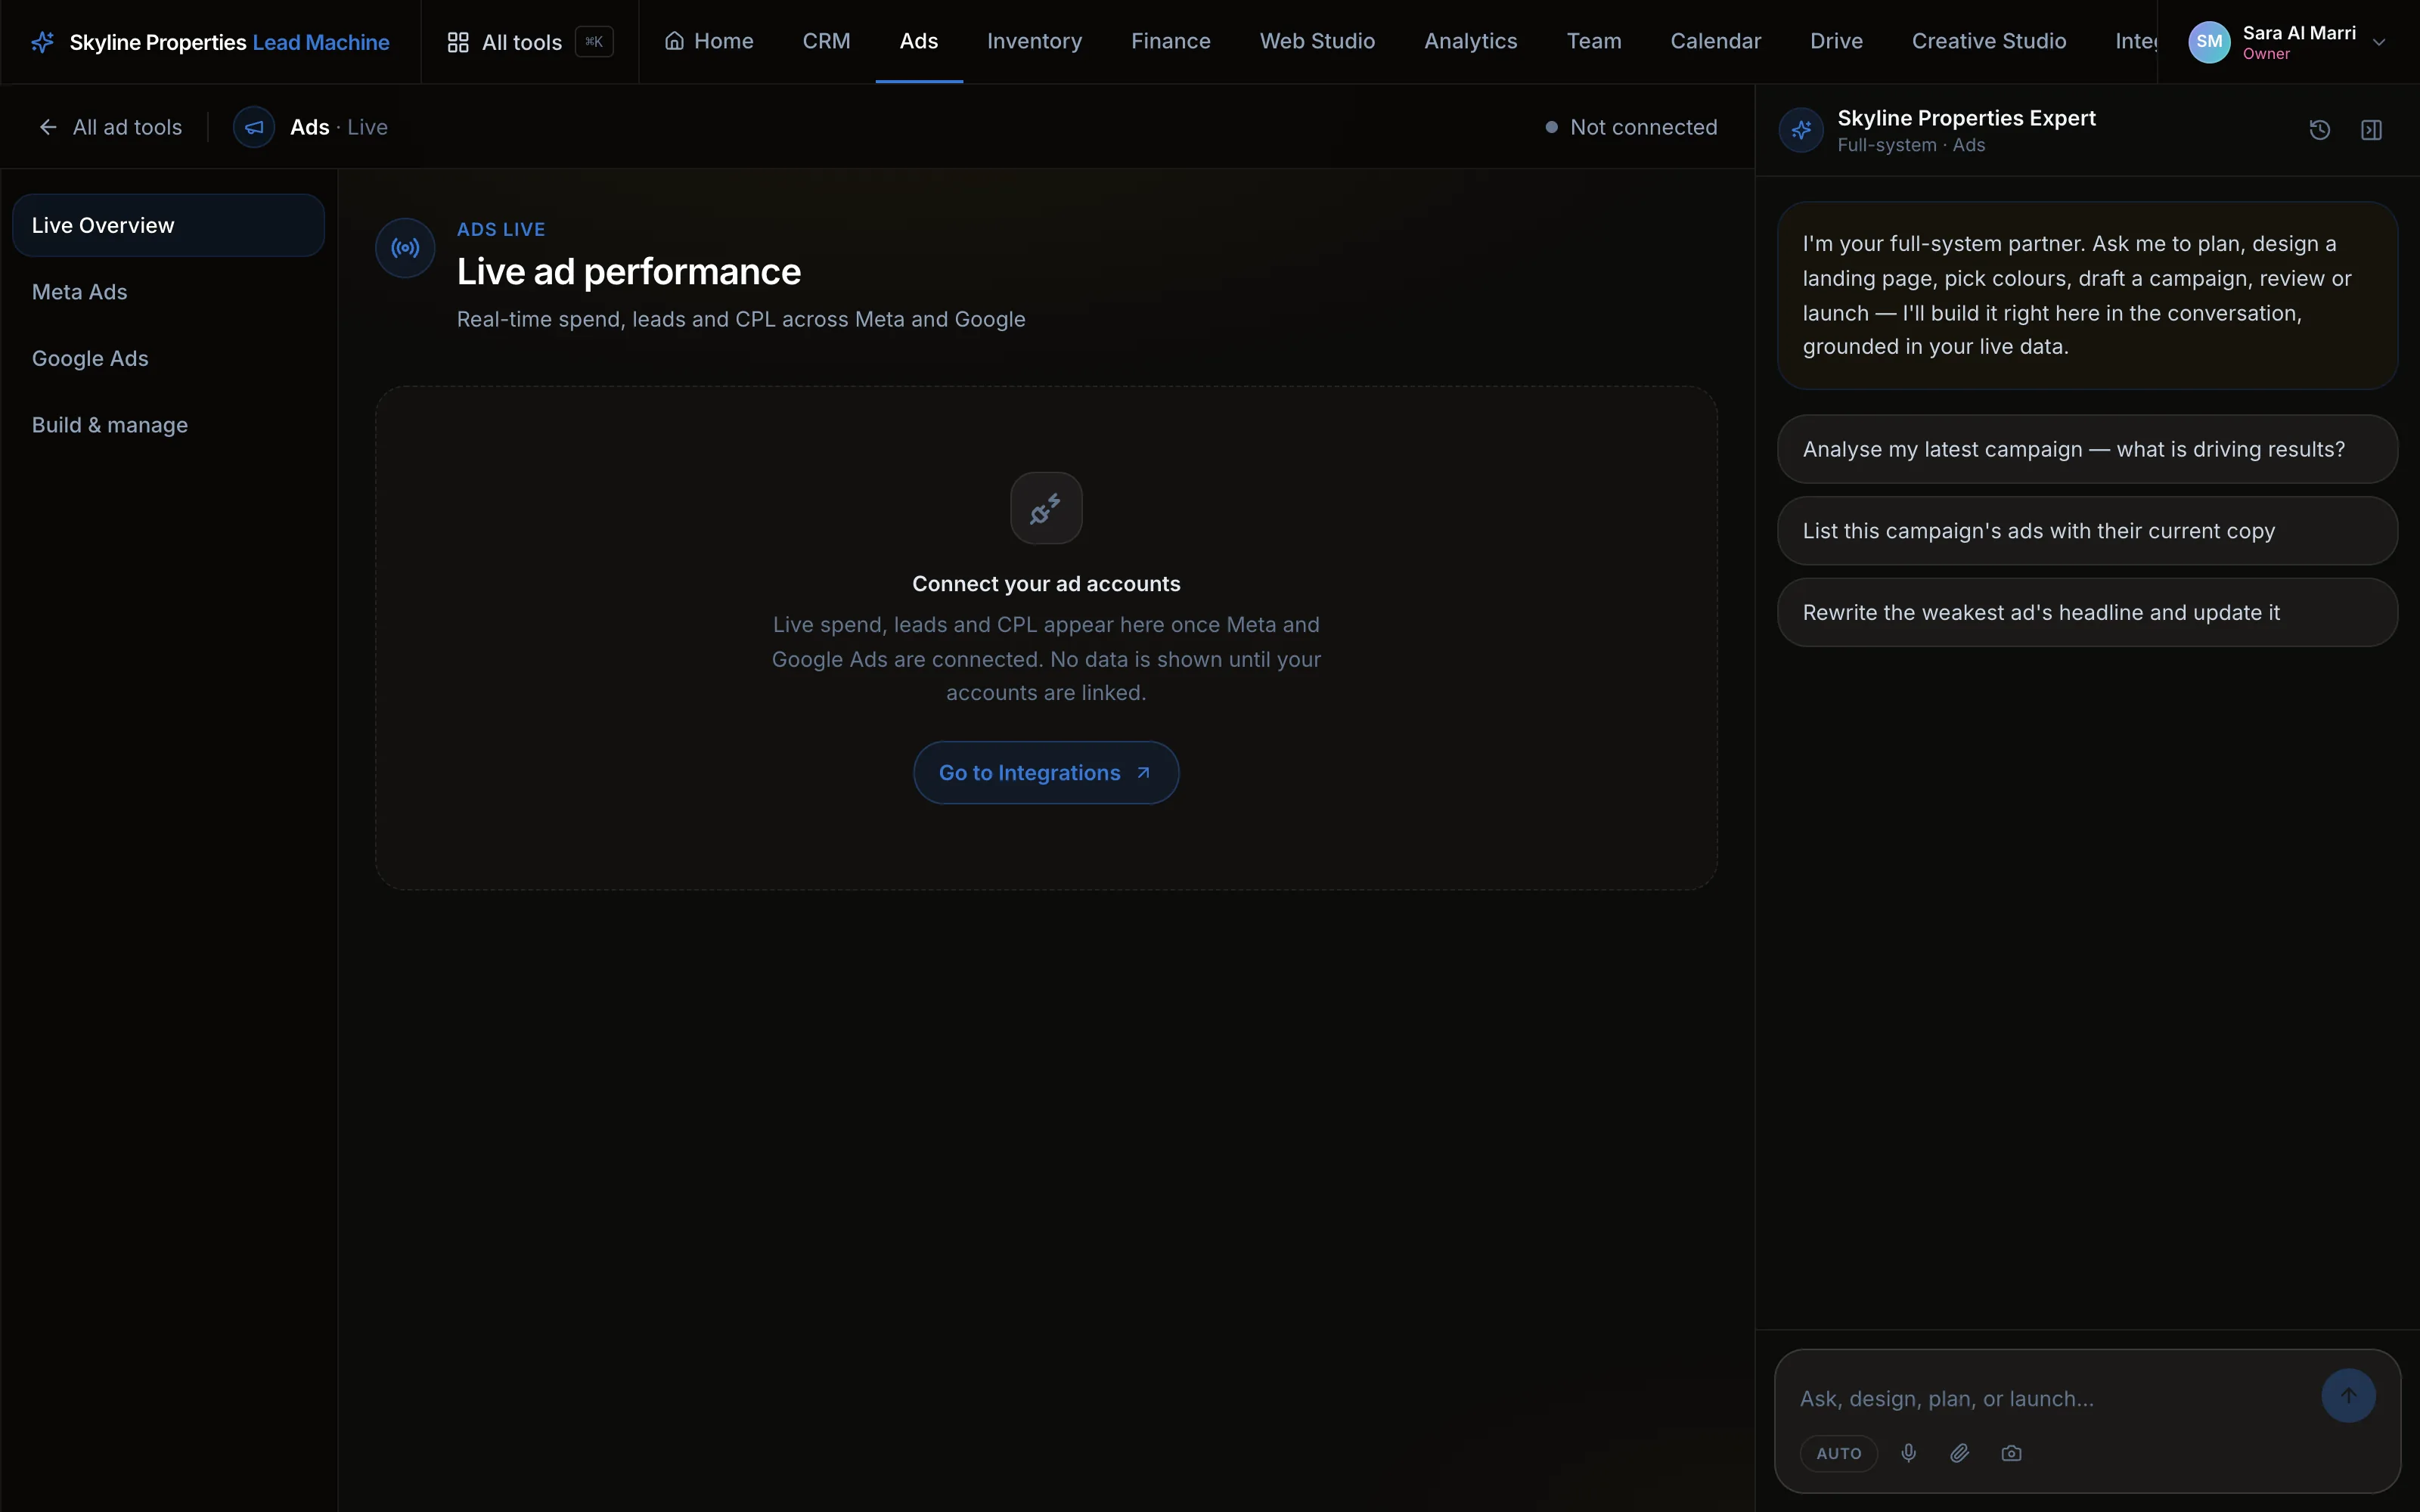Expand Sara Al Marri account dropdown chevron
This screenshot has width=2420, height=1512.
tap(2380, 42)
